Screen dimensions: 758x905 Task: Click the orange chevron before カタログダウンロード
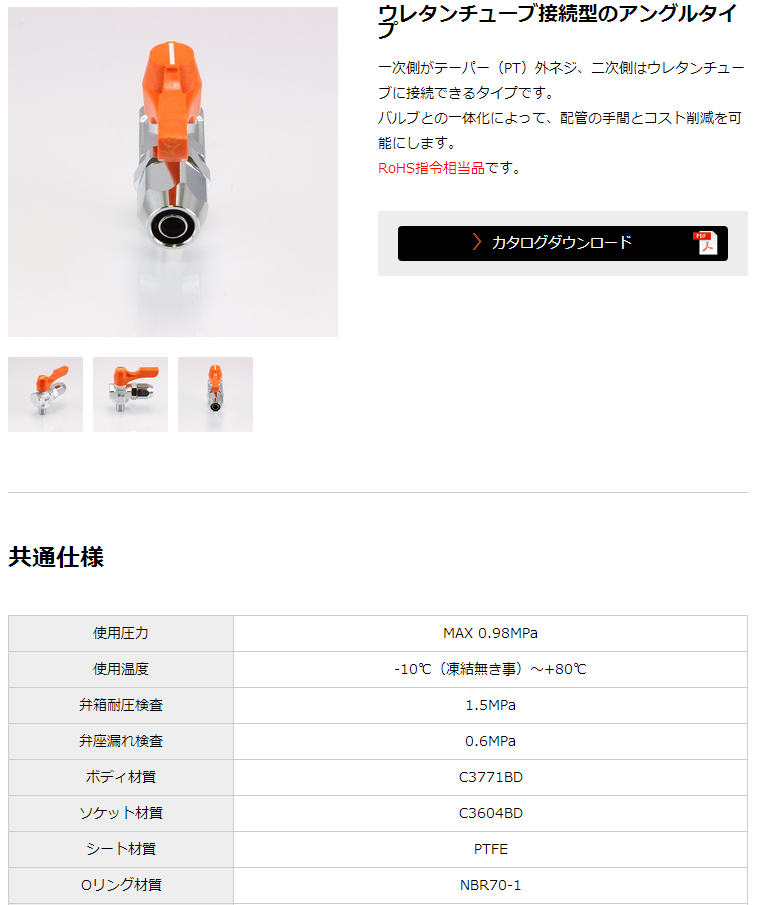(x=476, y=242)
